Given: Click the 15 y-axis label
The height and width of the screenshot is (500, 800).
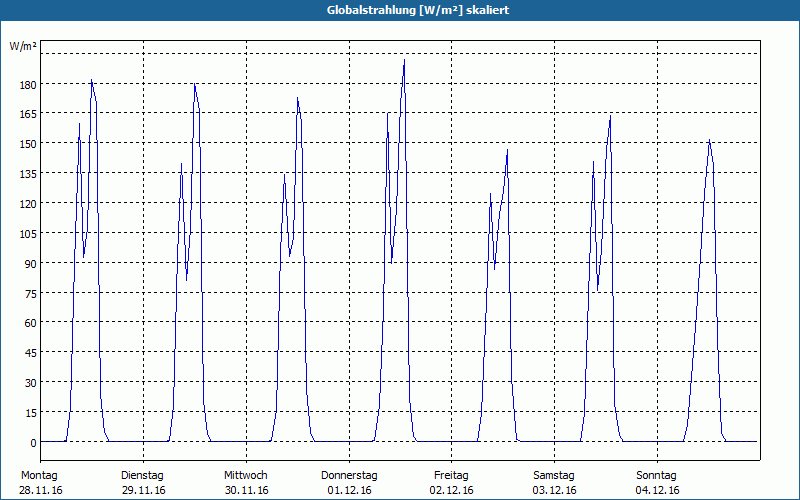Looking at the screenshot, I should pos(30,413).
